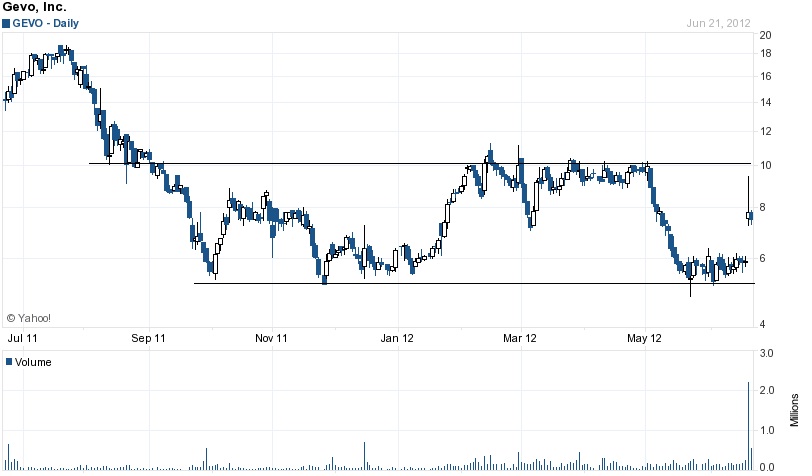Click the price axis value 4

(x=762, y=324)
